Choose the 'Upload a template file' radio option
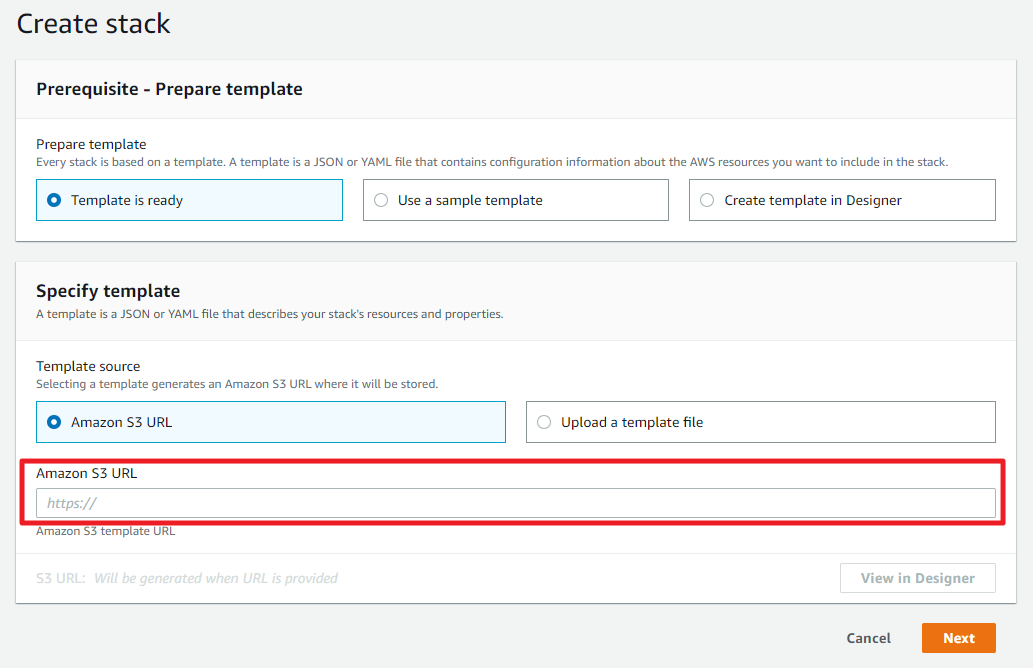Image resolution: width=1033 pixels, height=668 pixels. click(x=544, y=422)
